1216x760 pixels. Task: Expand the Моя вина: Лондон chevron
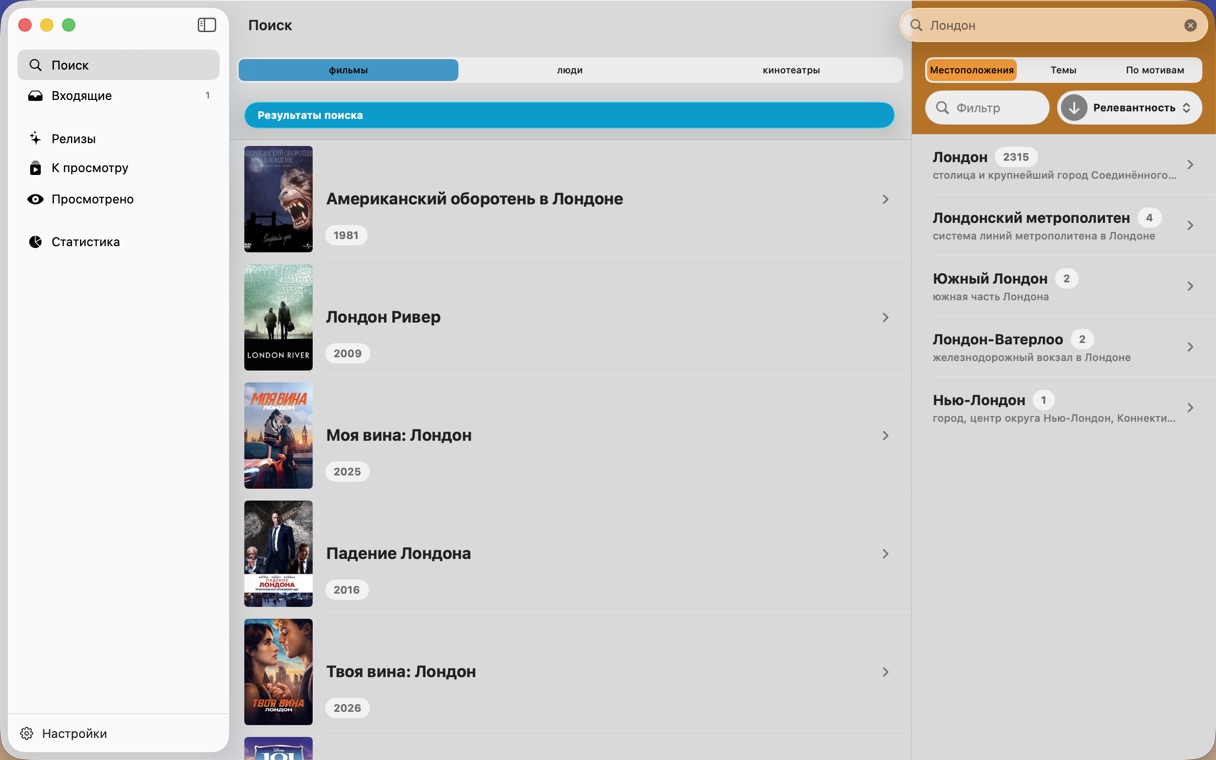(885, 435)
